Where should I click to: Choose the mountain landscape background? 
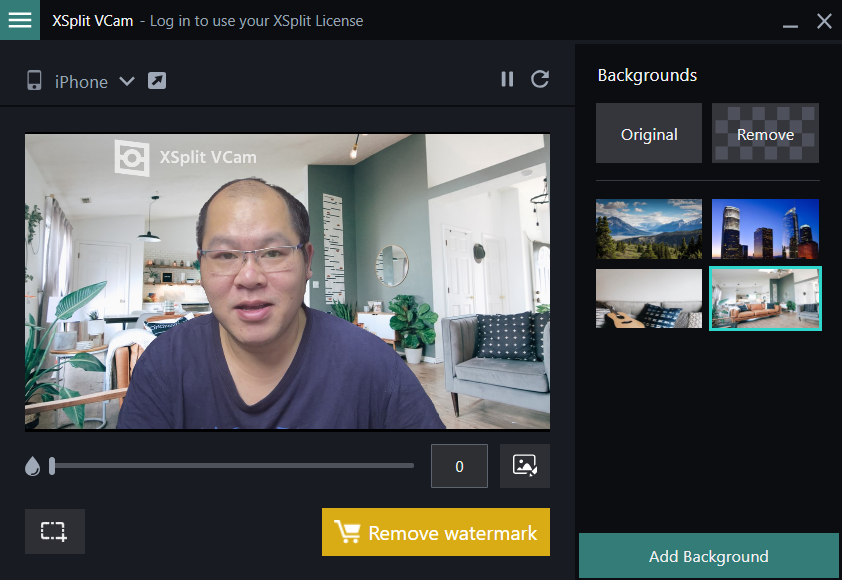pos(649,229)
